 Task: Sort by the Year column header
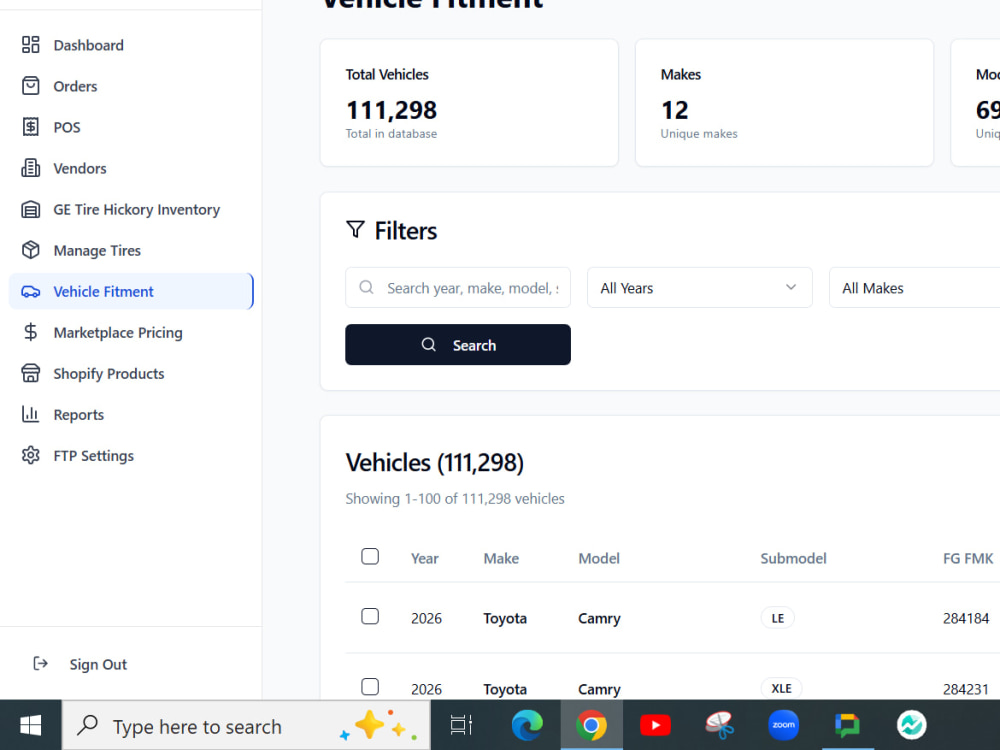click(x=425, y=558)
